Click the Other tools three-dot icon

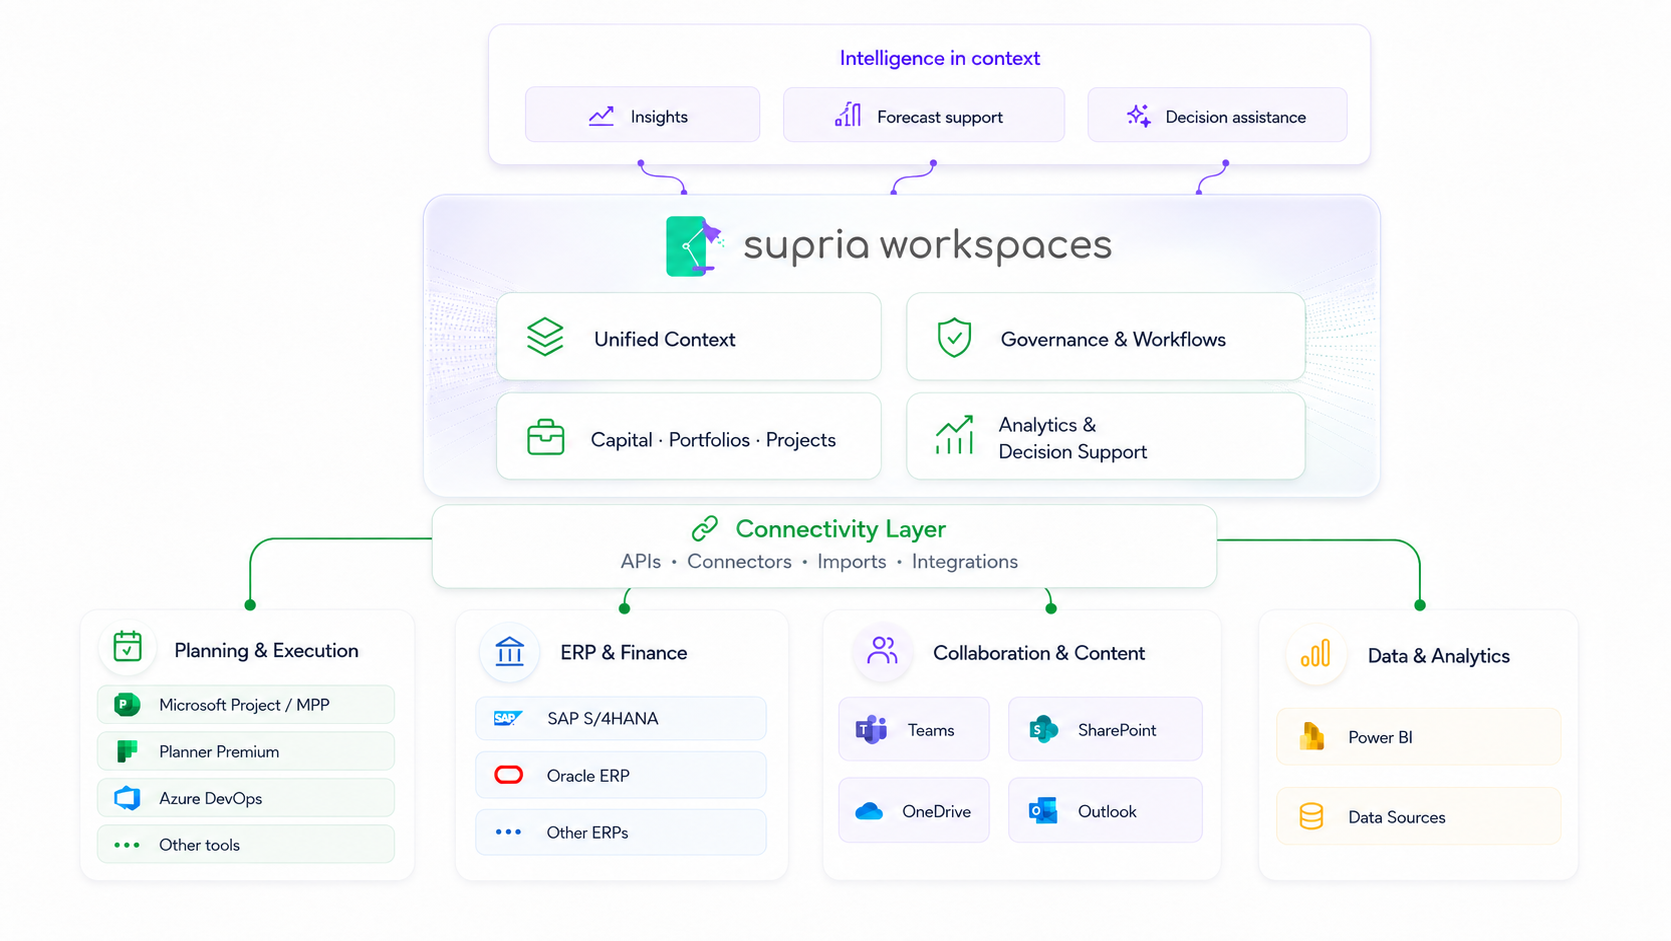(x=127, y=845)
